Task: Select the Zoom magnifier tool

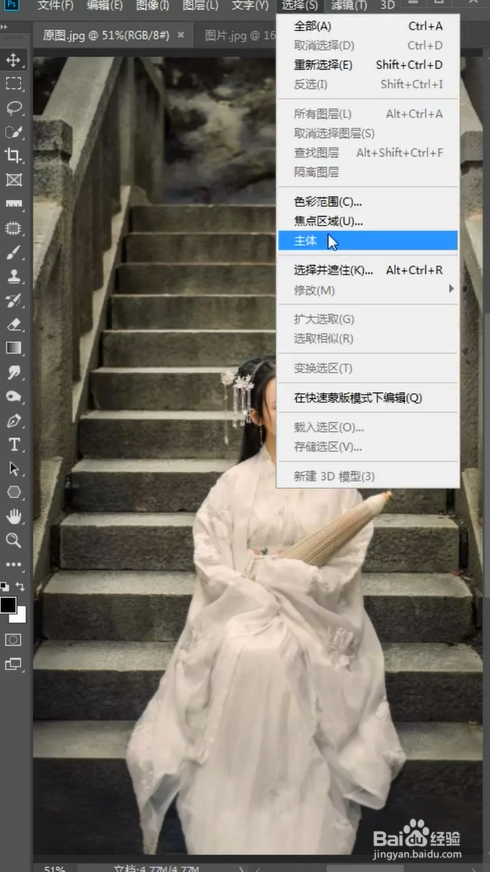Action: point(13,540)
